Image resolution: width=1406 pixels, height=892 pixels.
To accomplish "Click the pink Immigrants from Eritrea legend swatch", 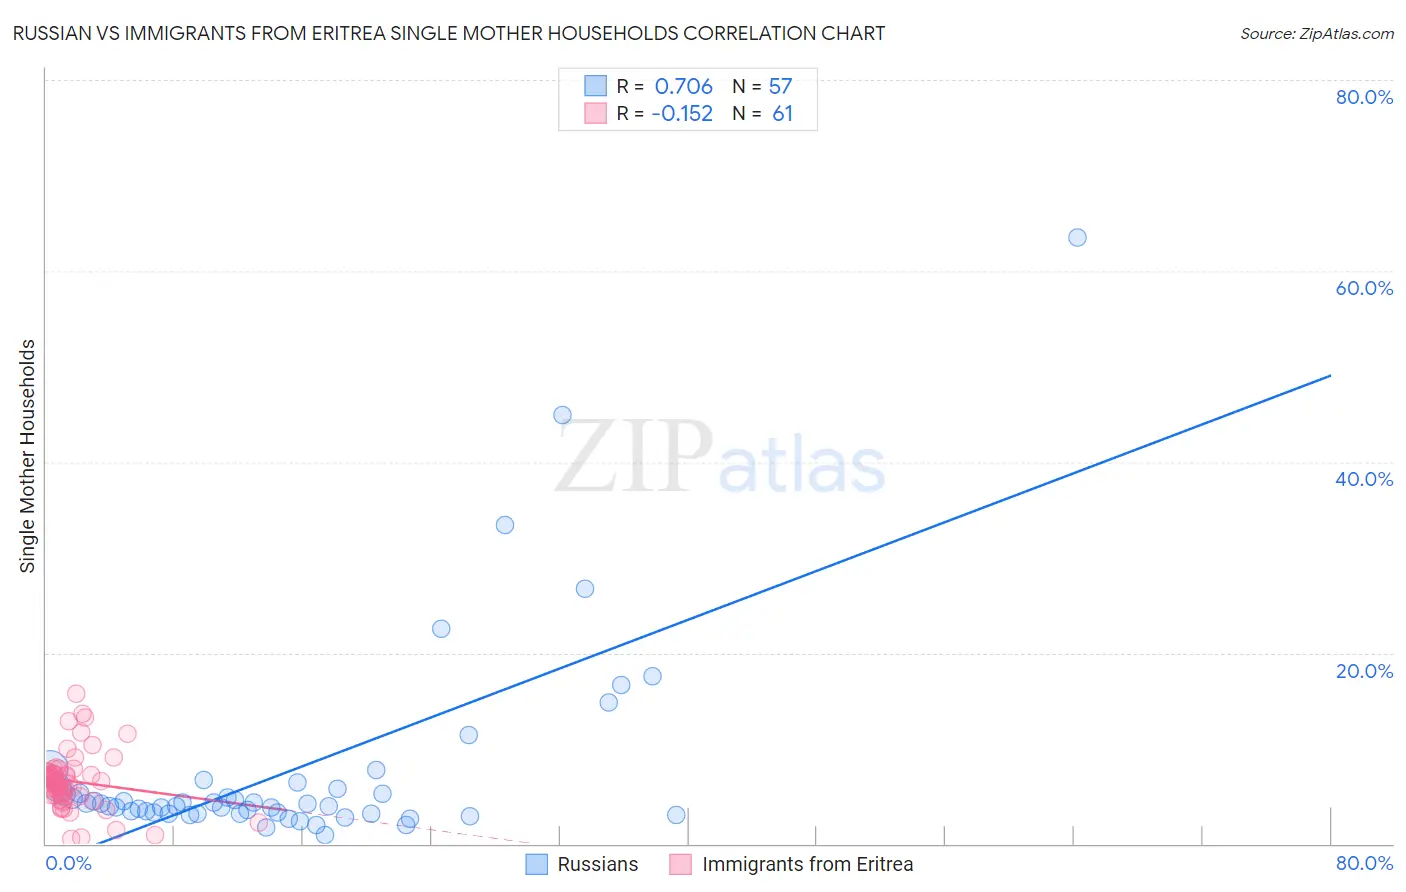I will tap(681, 864).
